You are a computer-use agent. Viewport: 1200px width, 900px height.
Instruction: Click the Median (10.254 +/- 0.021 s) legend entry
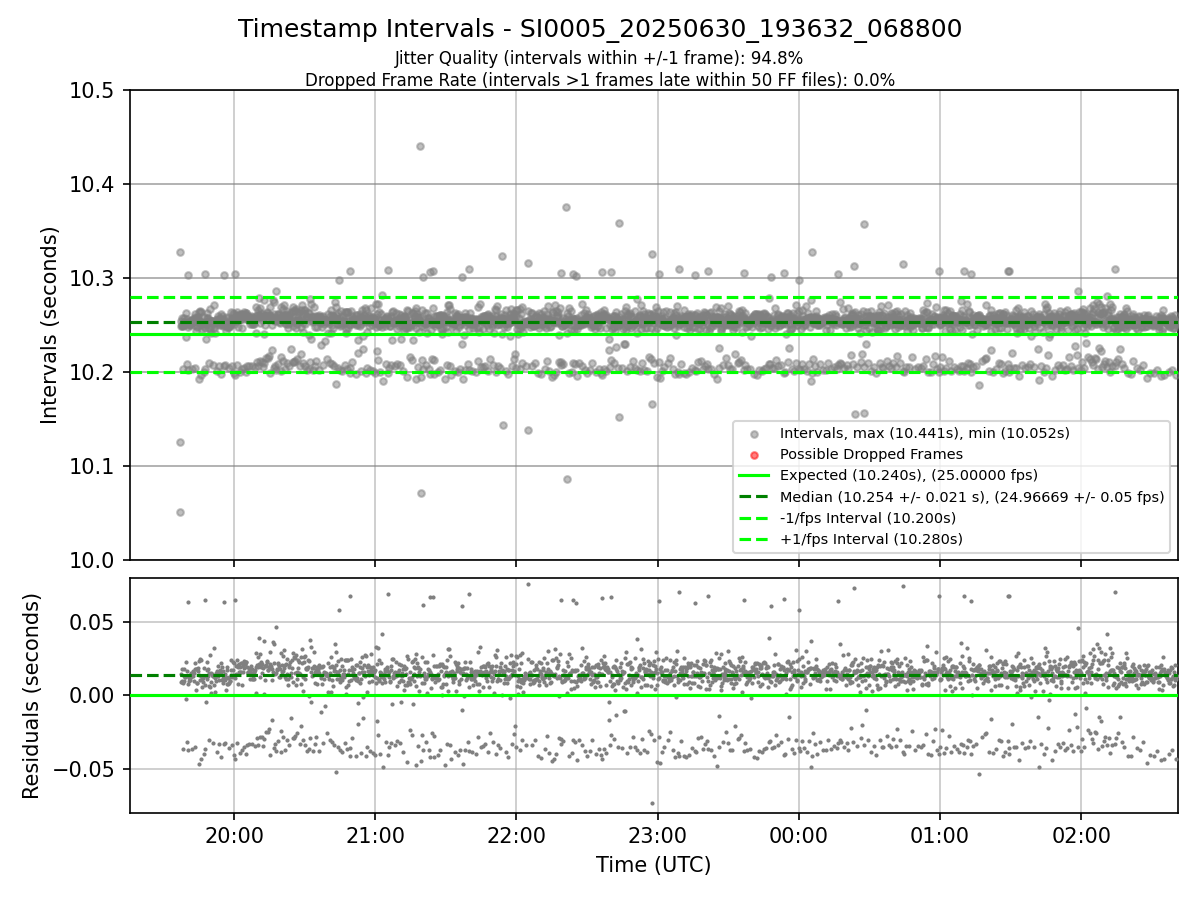pos(972,497)
